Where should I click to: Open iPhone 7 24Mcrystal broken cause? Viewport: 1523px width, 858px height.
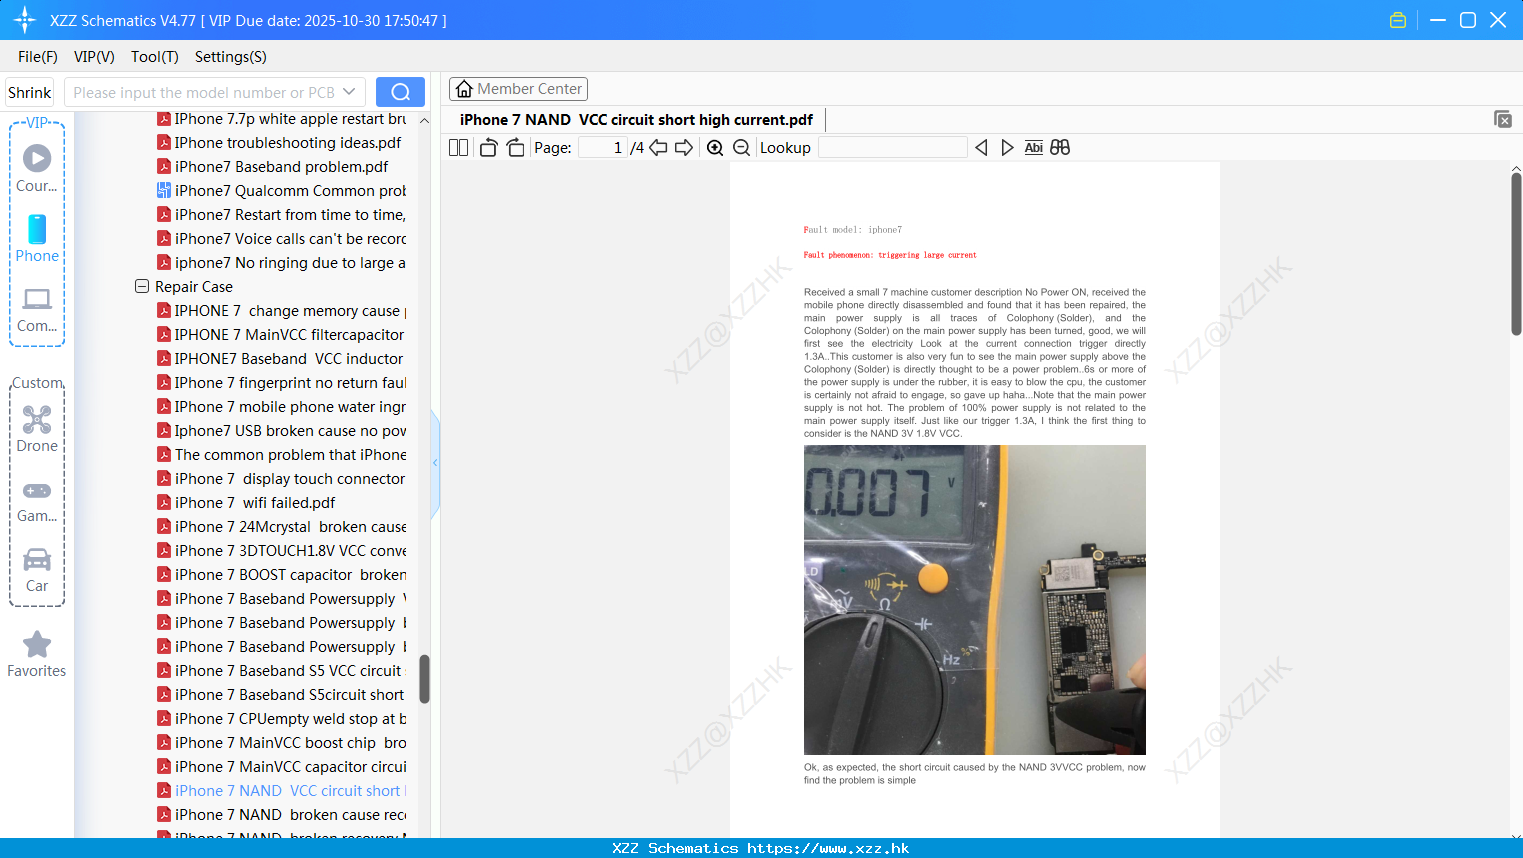point(281,527)
